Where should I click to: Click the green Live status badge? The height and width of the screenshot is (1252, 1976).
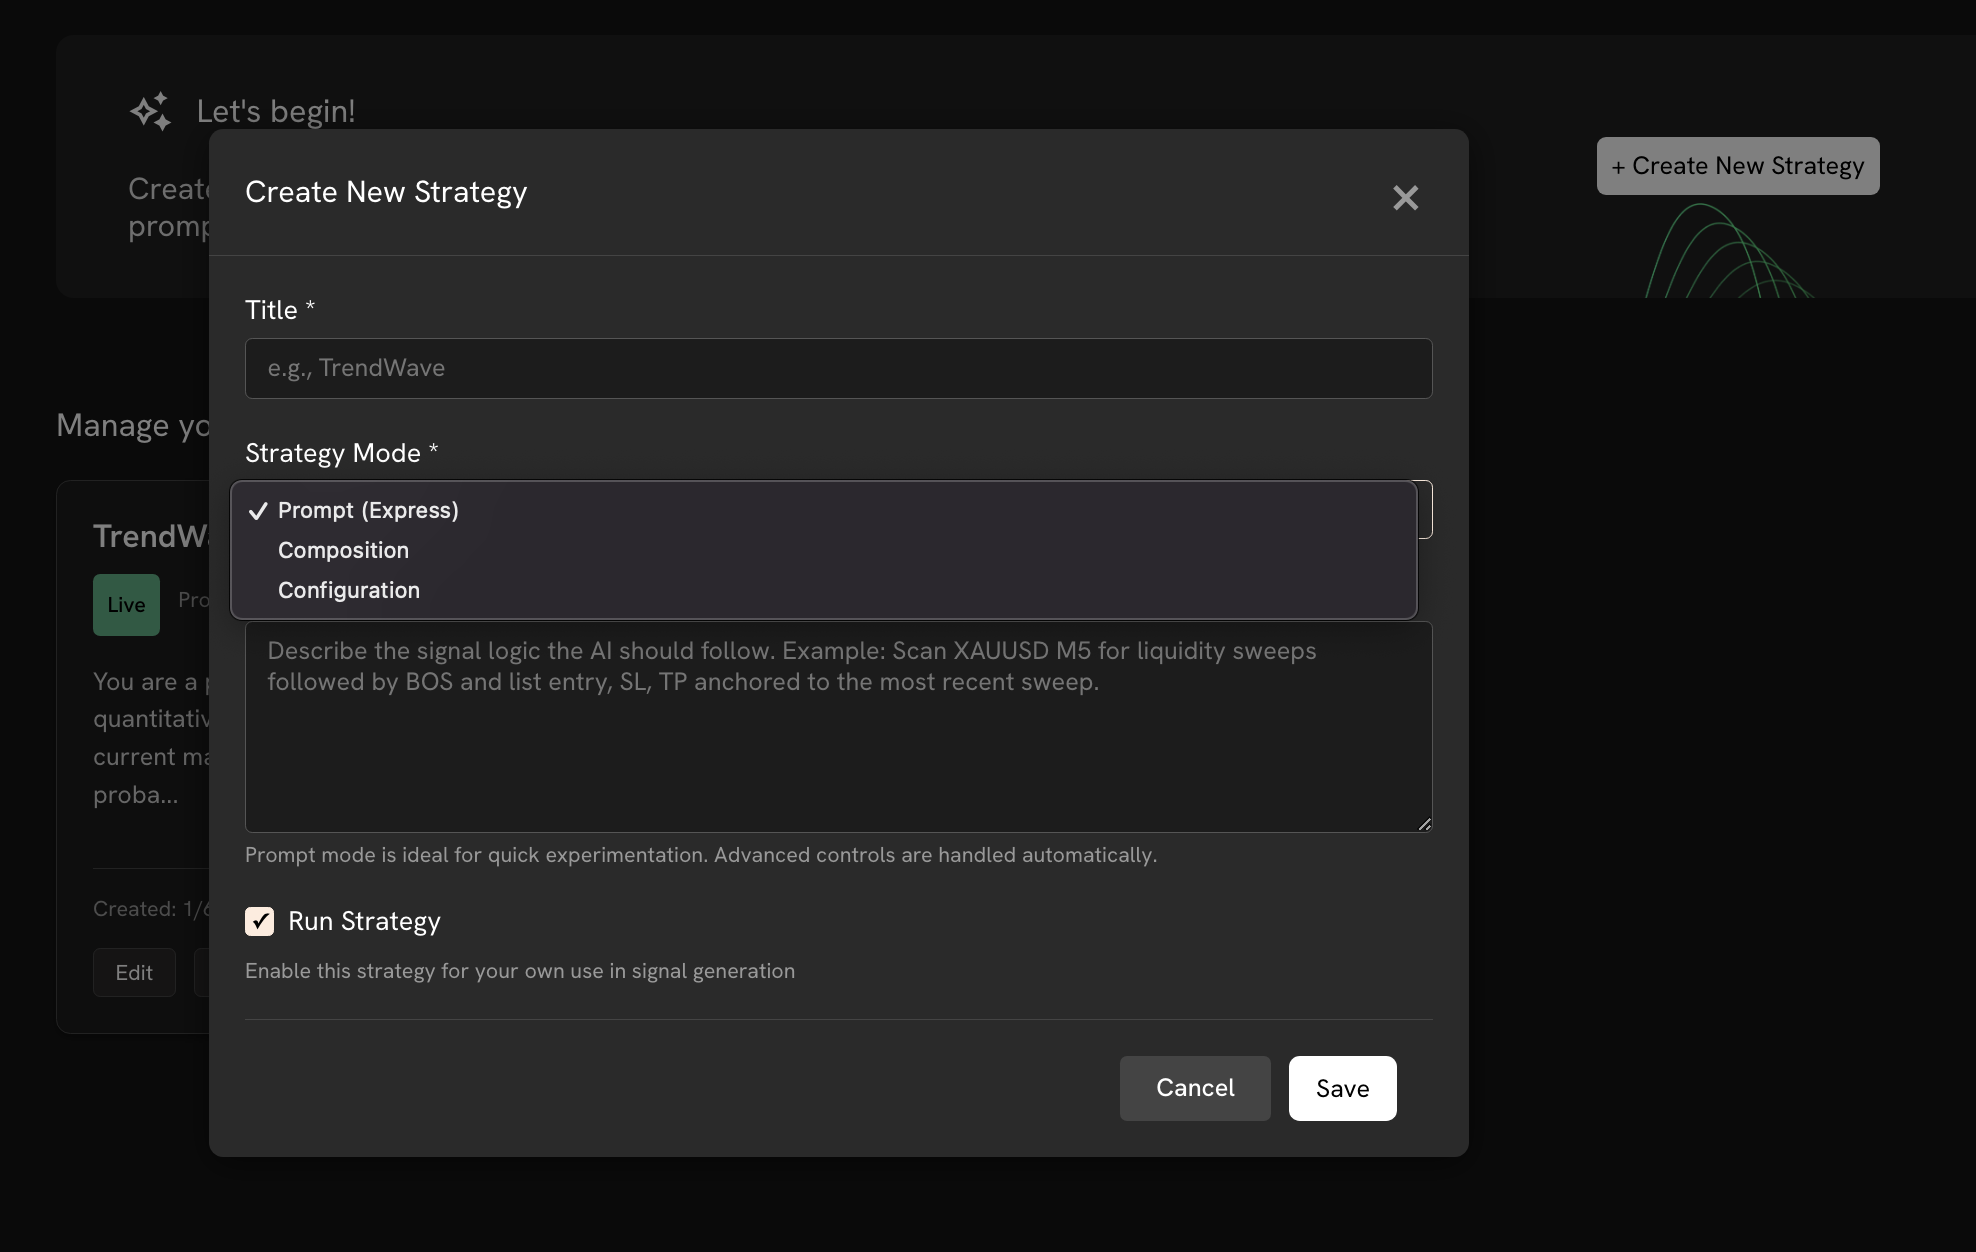click(126, 605)
